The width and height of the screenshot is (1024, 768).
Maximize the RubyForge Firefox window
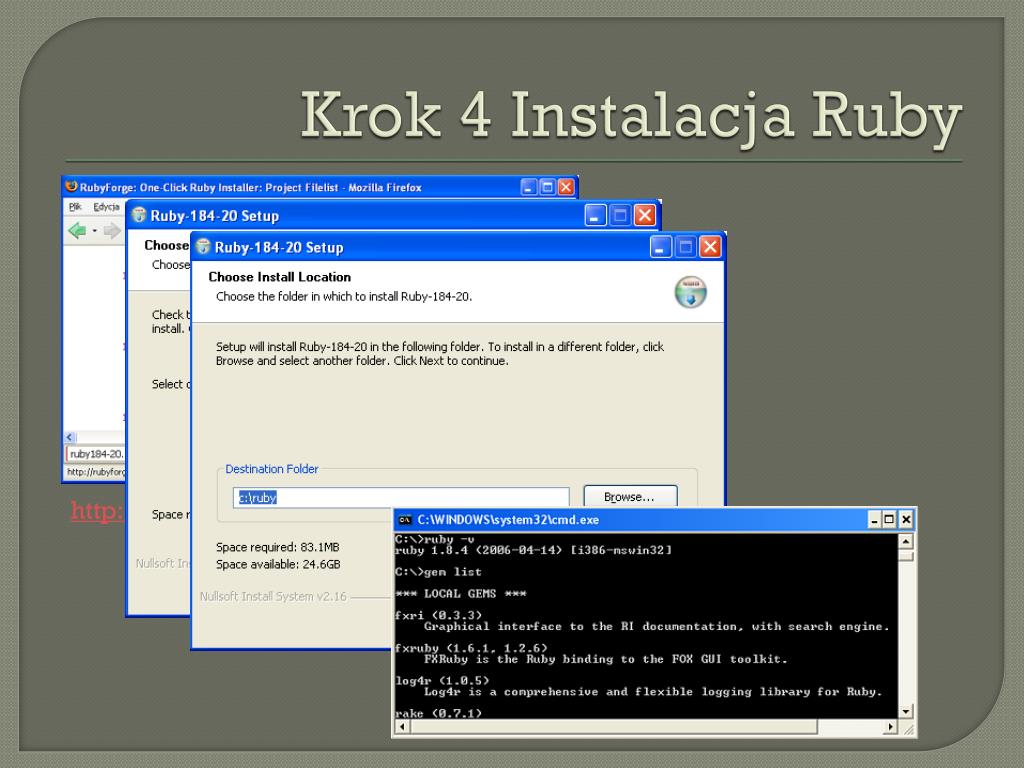coord(548,187)
